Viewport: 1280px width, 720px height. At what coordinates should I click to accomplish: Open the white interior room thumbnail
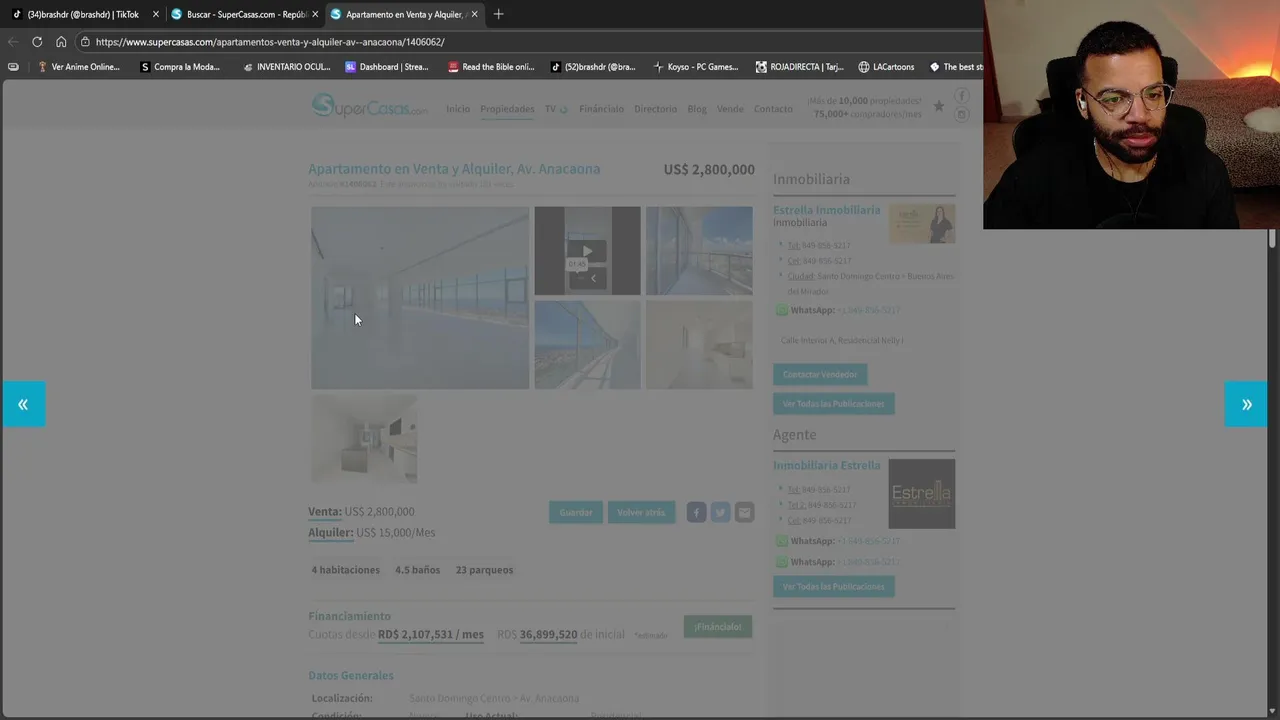point(699,344)
